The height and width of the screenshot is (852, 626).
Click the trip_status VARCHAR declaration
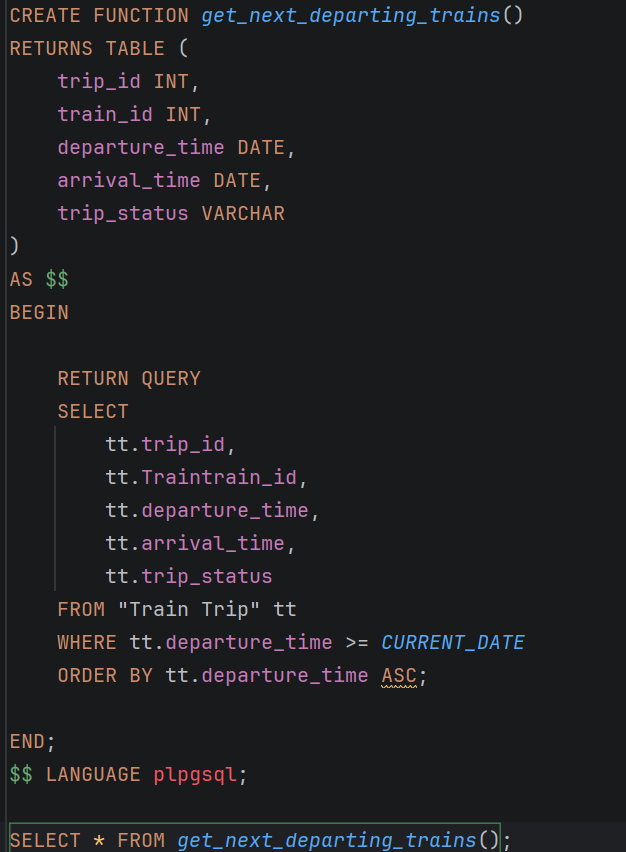pyautogui.click(x=171, y=214)
